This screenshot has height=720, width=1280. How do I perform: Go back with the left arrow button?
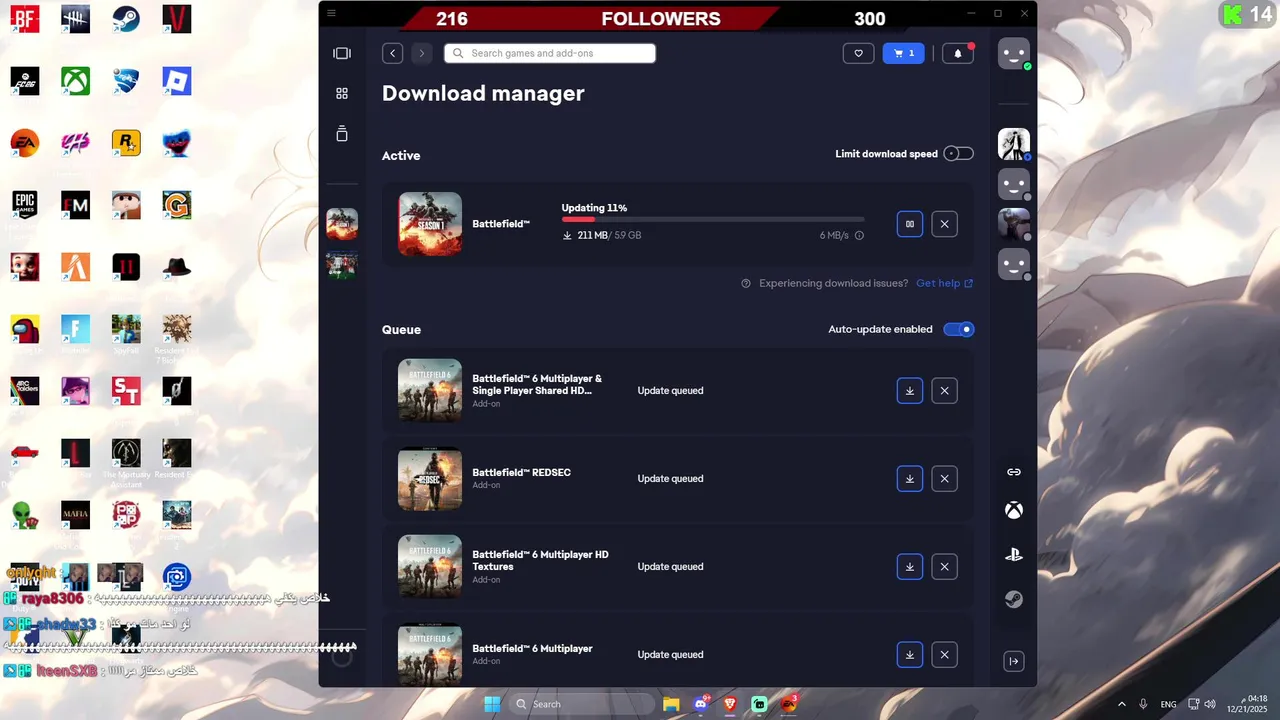coord(393,54)
